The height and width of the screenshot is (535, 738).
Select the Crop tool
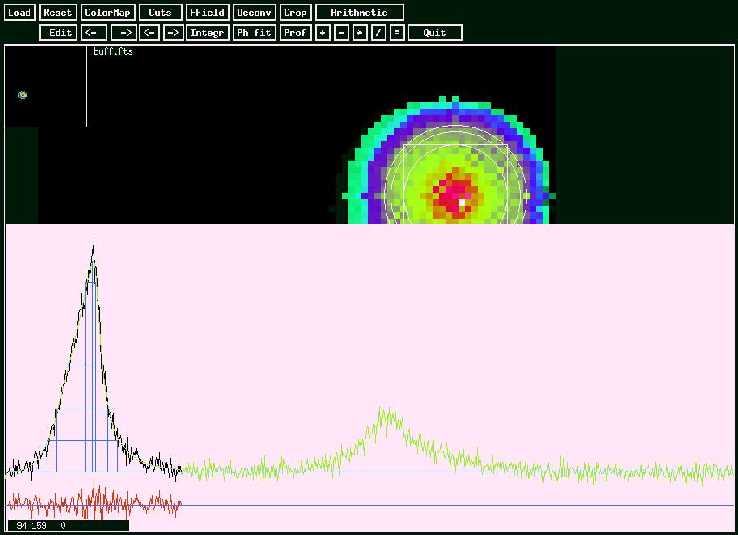coord(294,13)
